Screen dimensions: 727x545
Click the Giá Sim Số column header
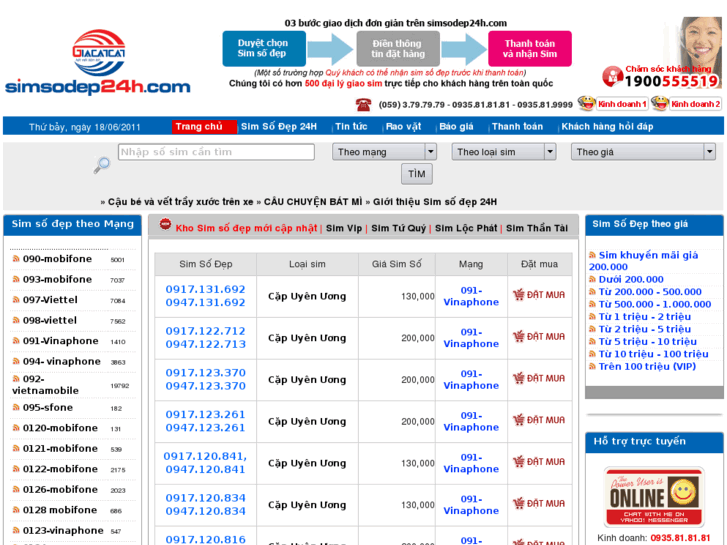396,264
